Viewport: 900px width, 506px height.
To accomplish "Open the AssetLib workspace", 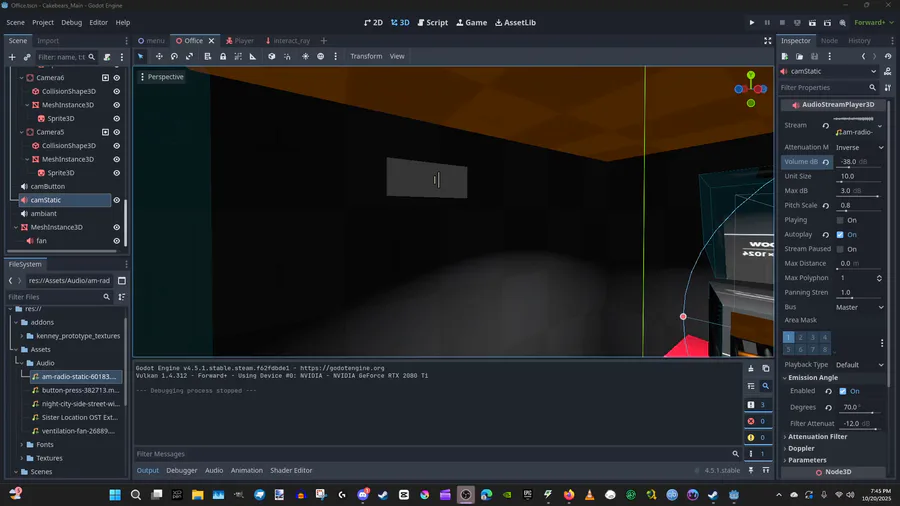I will tap(515, 22).
